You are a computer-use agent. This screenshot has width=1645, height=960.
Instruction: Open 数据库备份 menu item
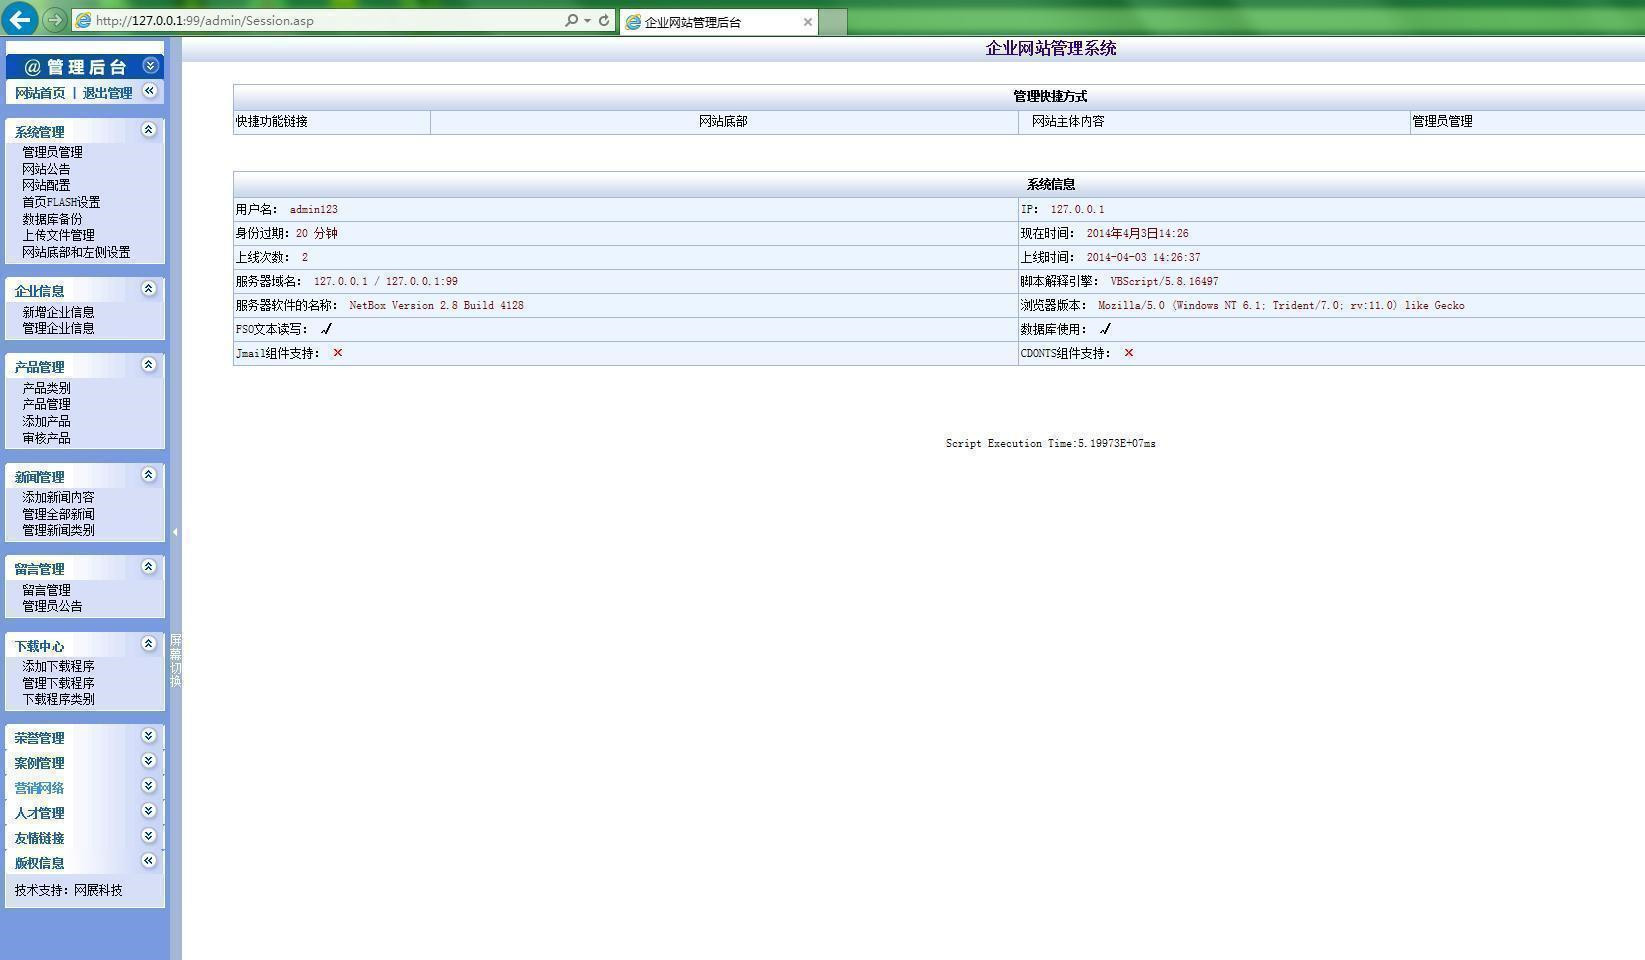52,219
